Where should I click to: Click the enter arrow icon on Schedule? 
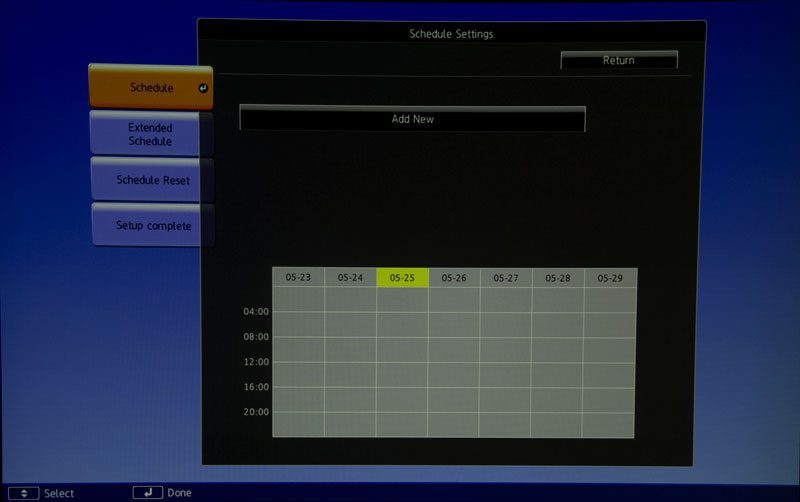pos(203,88)
